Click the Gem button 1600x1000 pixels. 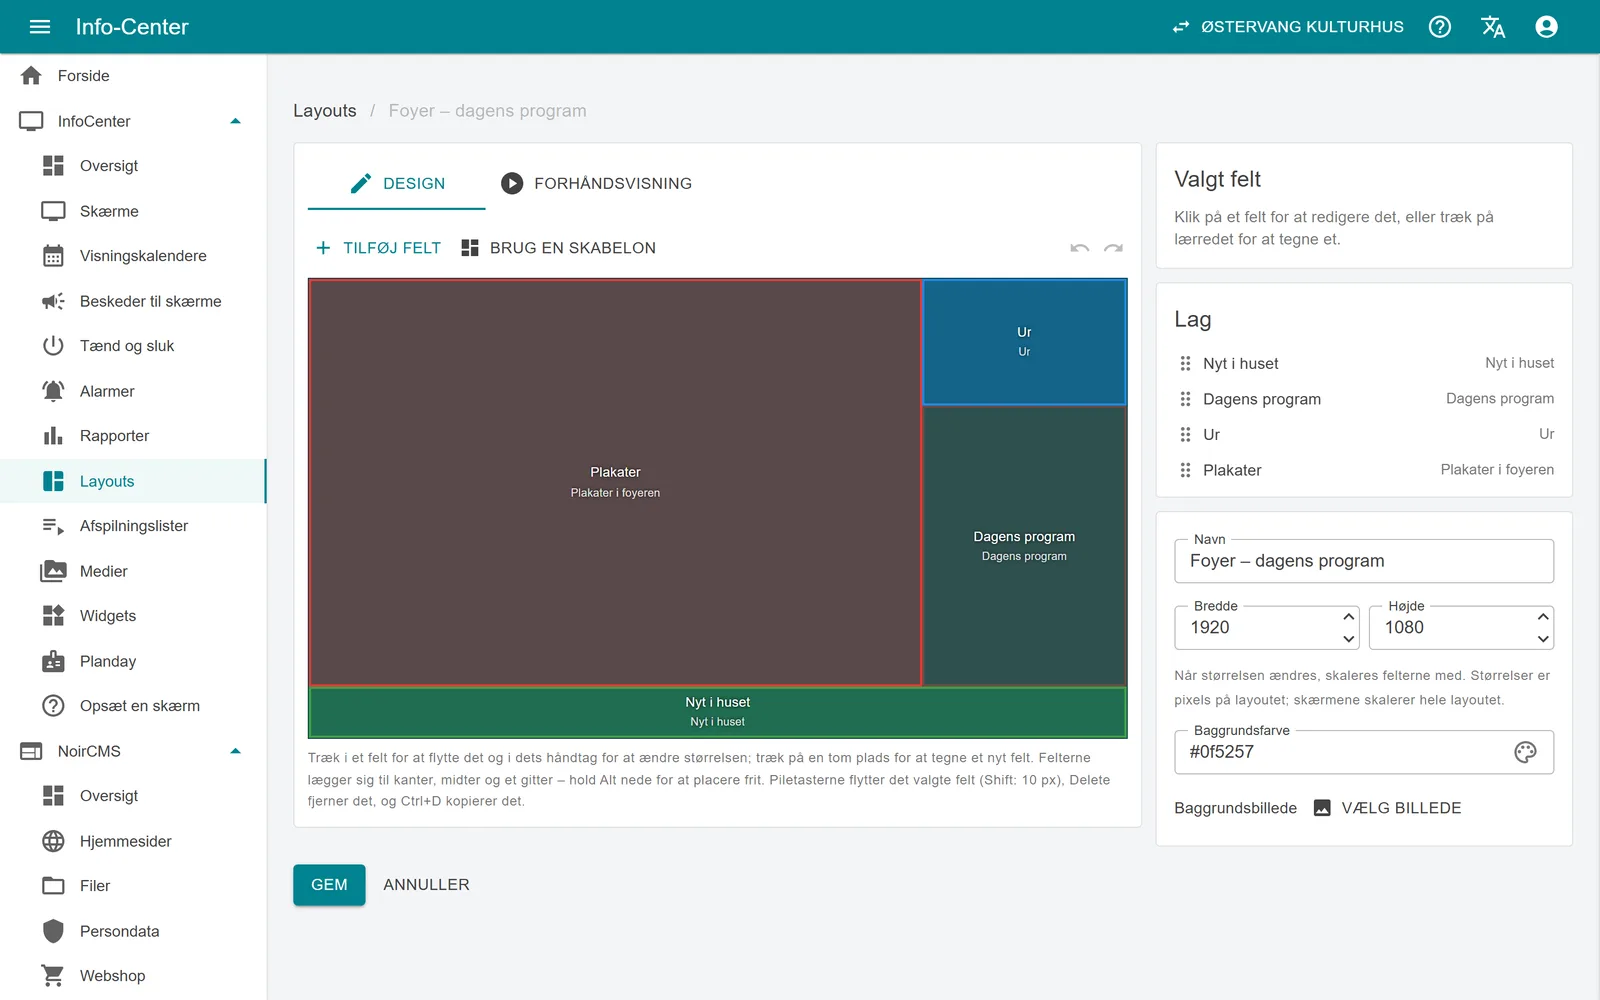pos(329,885)
